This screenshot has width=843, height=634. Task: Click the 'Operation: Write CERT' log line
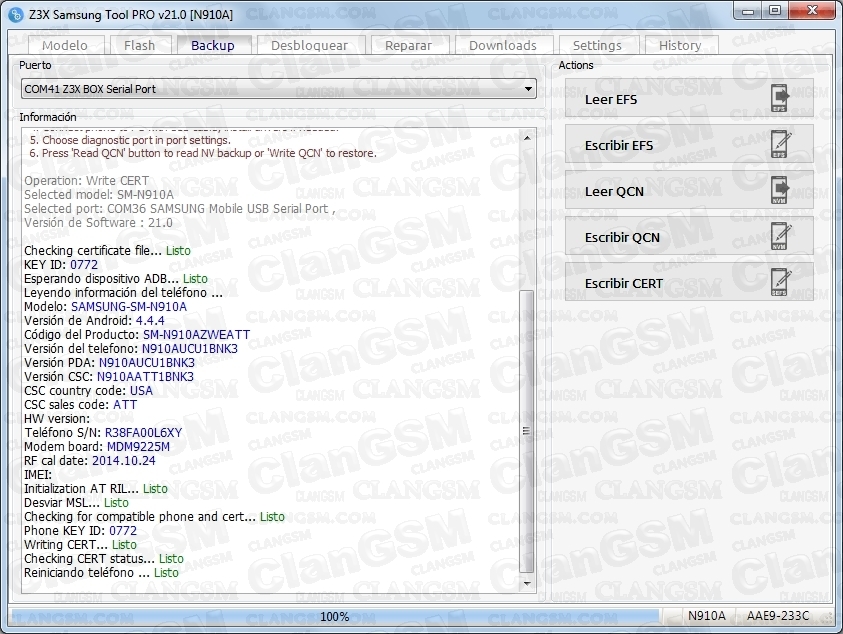click(x=87, y=181)
